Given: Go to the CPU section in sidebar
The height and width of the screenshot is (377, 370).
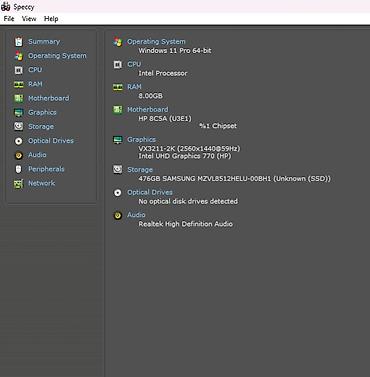Looking at the screenshot, I should pos(35,70).
